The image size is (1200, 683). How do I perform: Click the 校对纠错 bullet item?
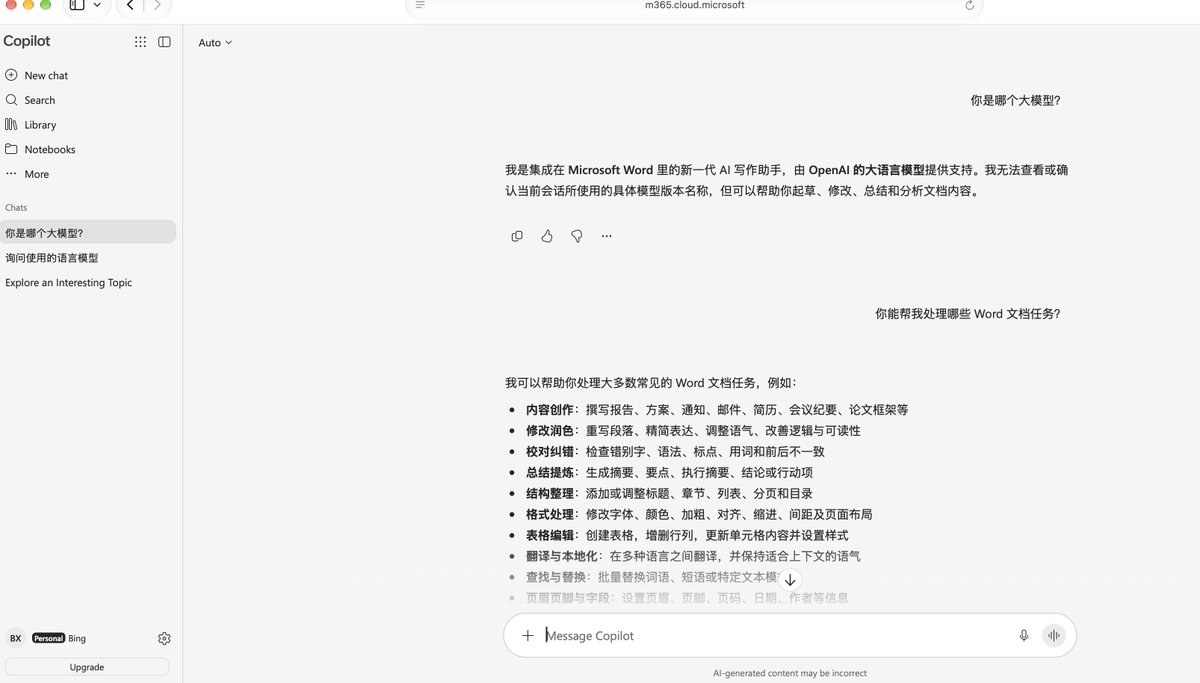pos(675,452)
